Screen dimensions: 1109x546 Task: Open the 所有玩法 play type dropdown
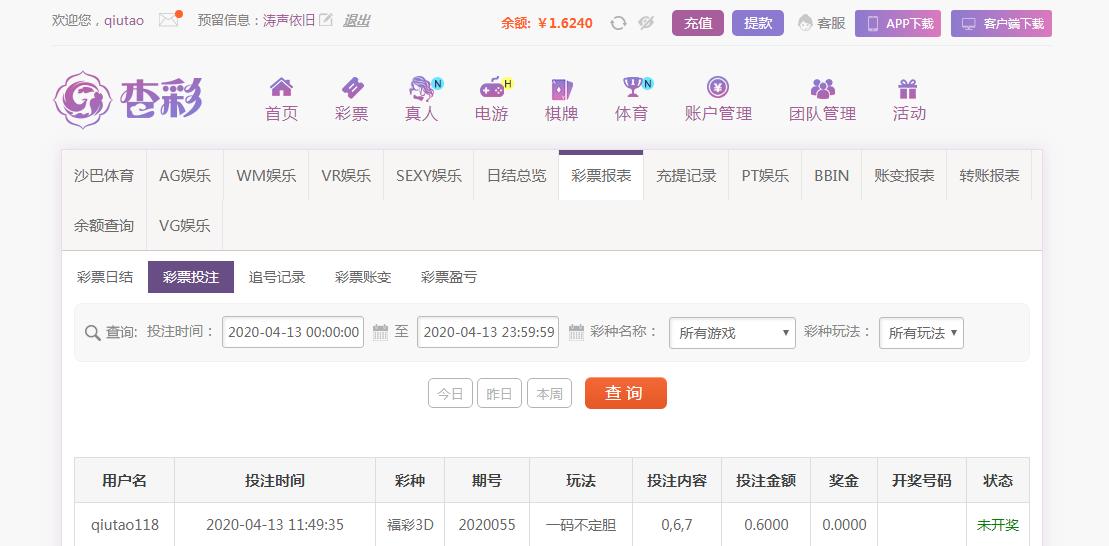(921, 332)
